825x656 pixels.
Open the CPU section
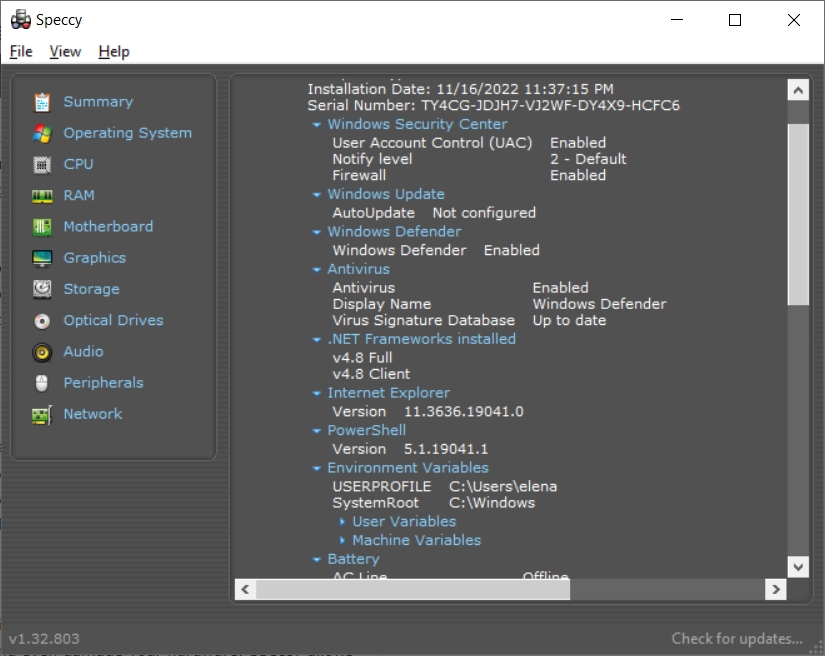[x=78, y=164]
